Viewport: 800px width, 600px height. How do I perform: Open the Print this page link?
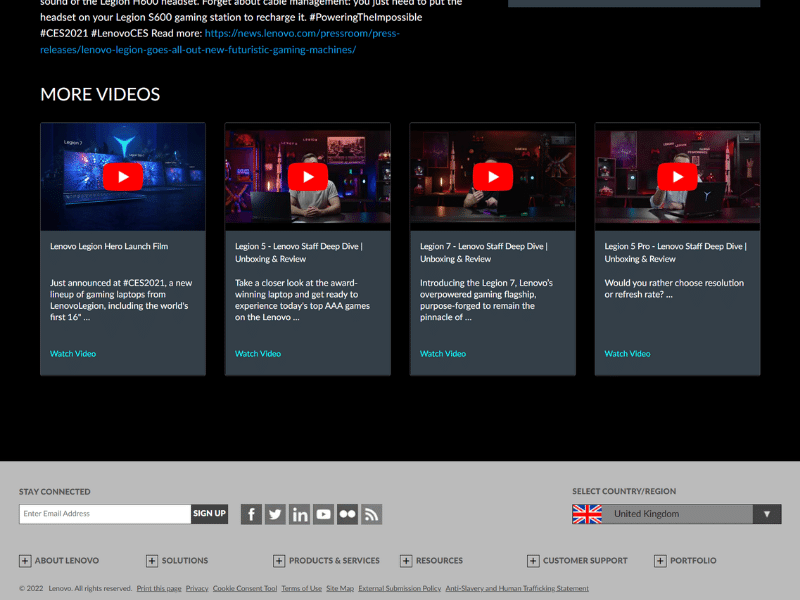(x=159, y=588)
